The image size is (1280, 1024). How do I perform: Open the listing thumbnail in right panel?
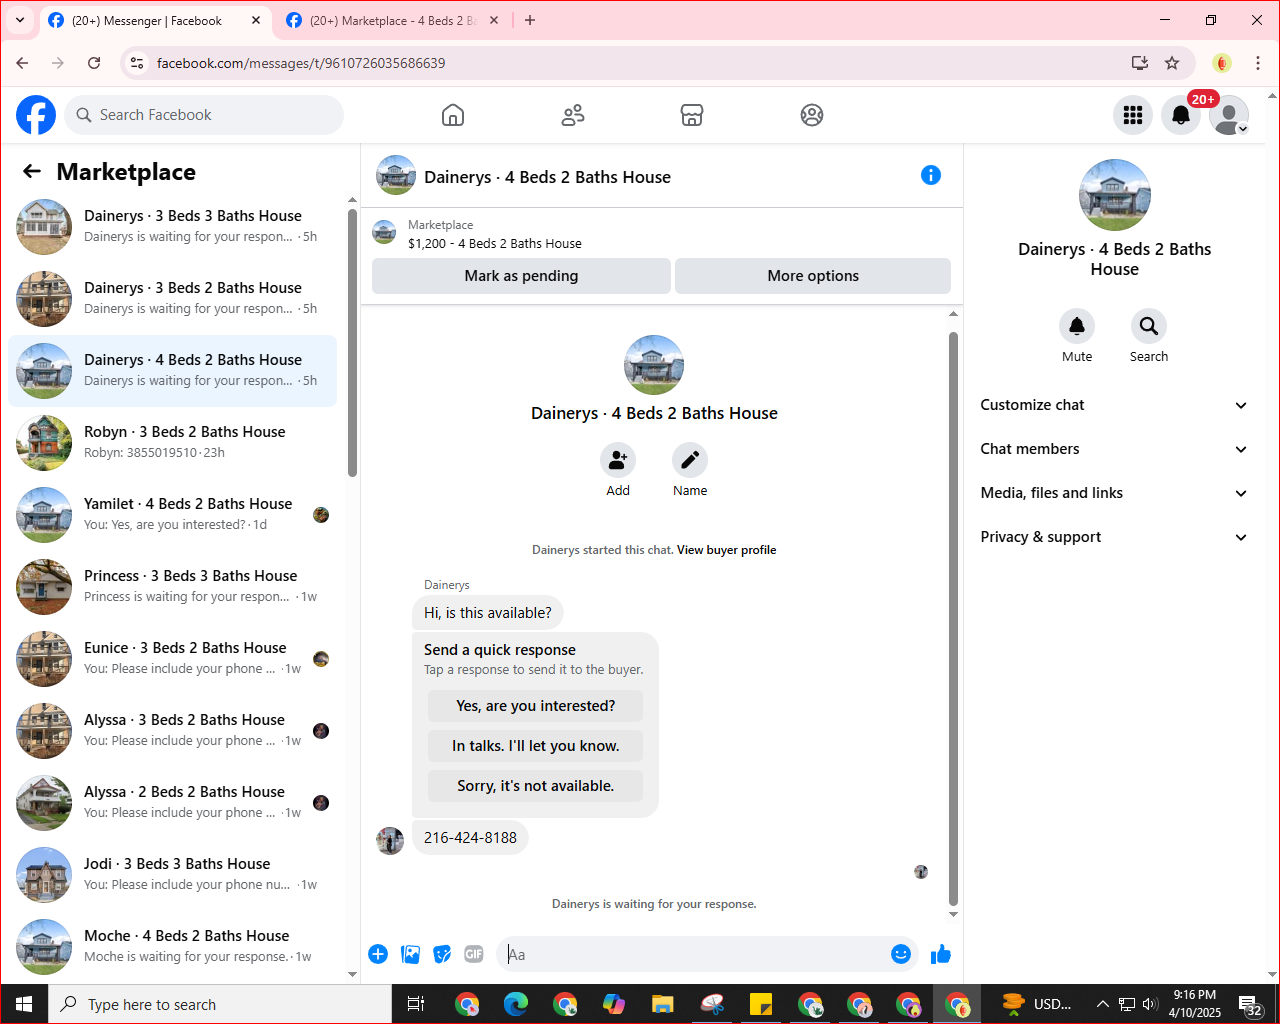[x=1115, y=195]
